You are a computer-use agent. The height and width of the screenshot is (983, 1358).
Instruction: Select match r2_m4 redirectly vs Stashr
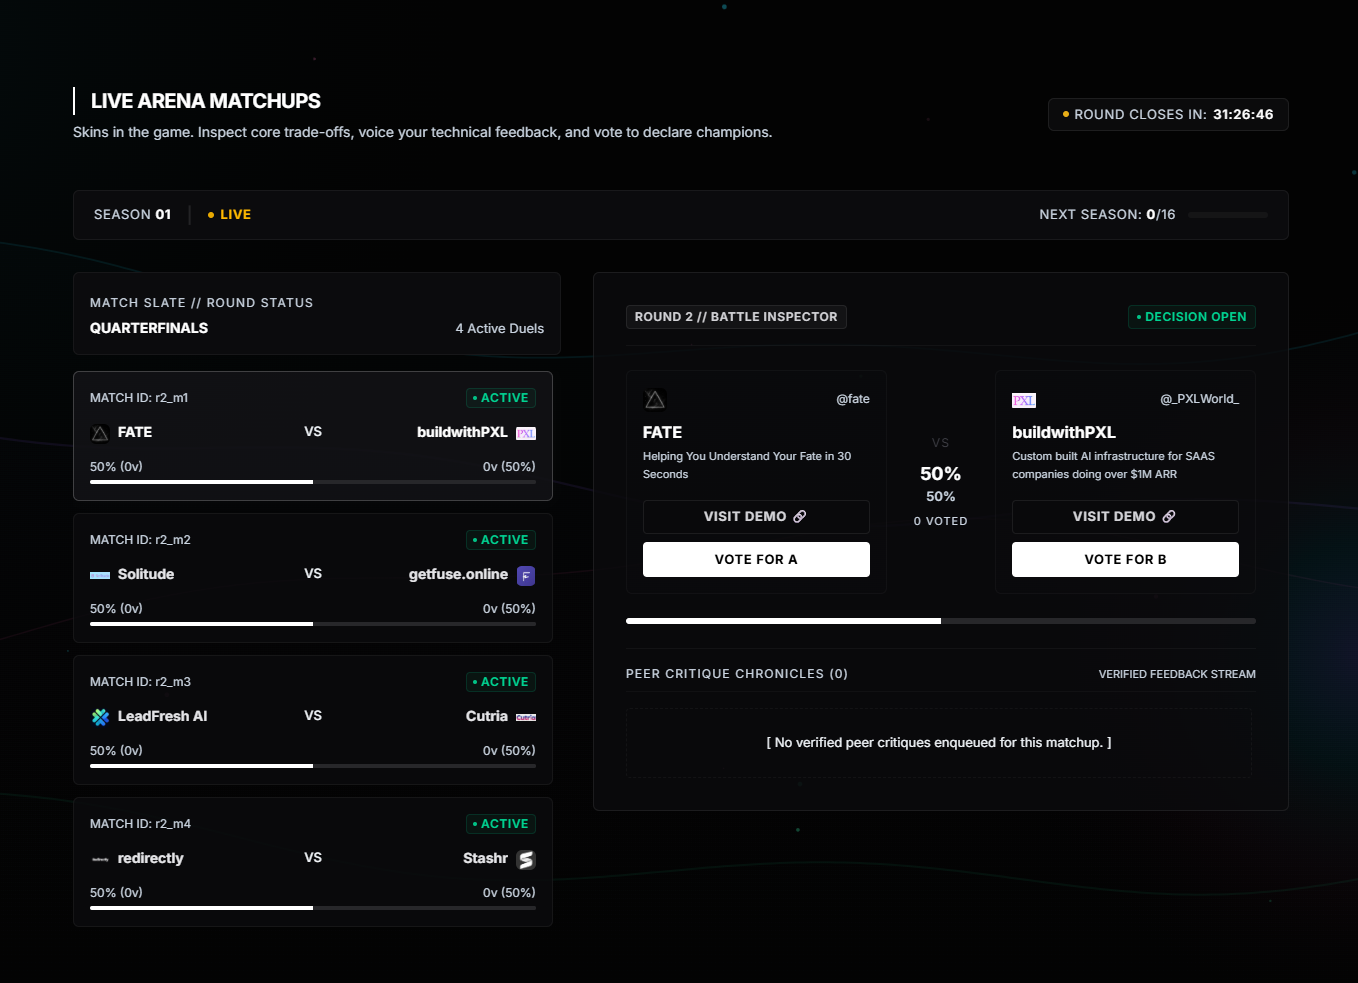coord(313,862)
